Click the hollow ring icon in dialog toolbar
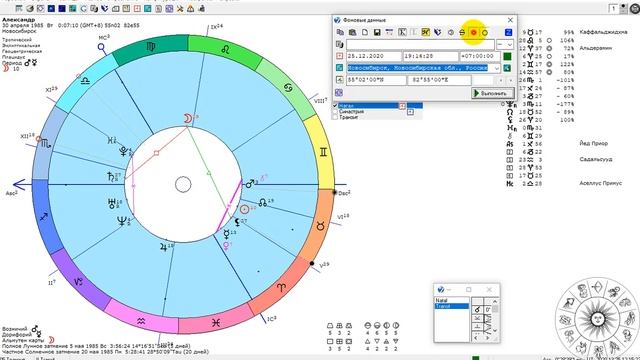This screenshot has width=640, height=360. (x=484, y=32)
